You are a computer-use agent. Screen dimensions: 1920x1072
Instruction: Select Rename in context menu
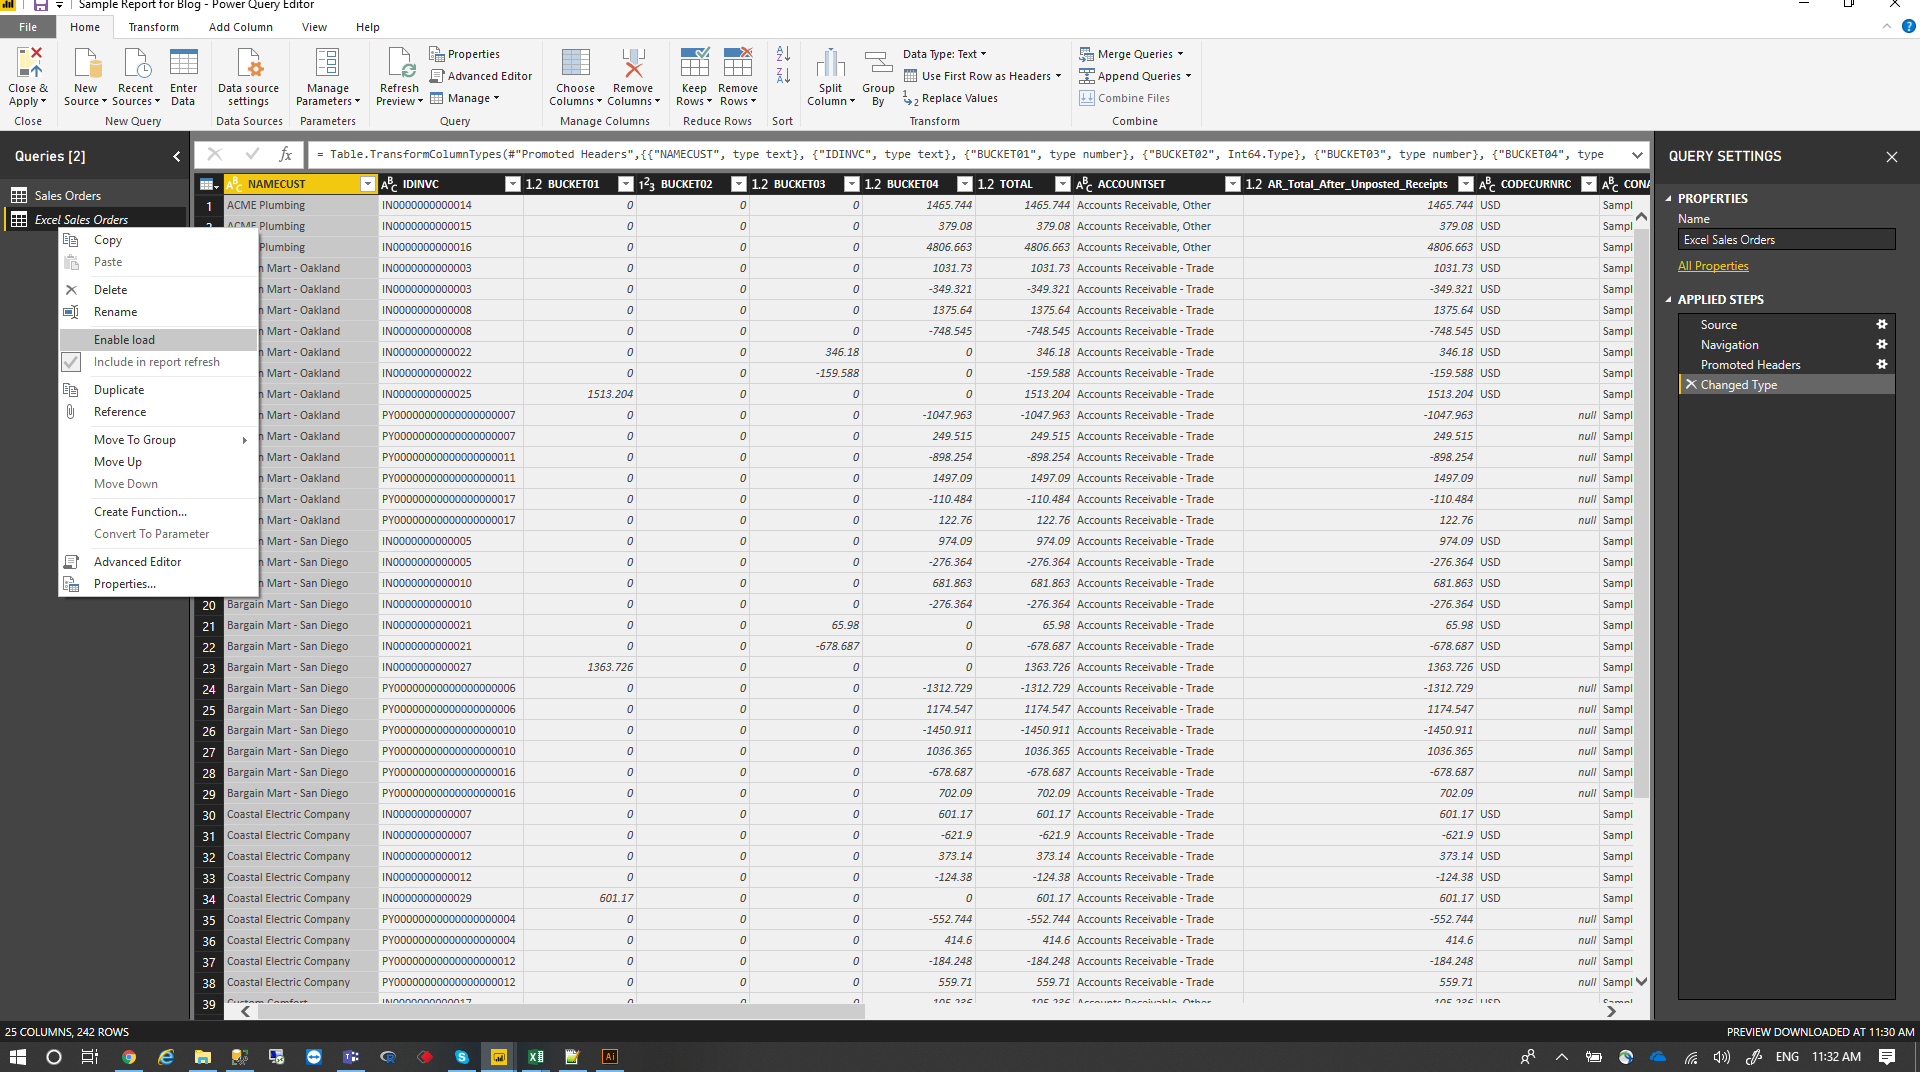pyautogui.click(x=157, y=312)
